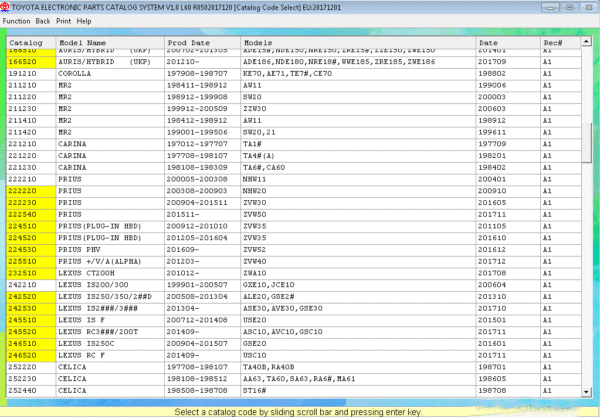Select yellow catalog code 166520 AURIS/HYBRID
Image resolution: width=600 pixels, height=418 pixels.
[x=24, y=62]
